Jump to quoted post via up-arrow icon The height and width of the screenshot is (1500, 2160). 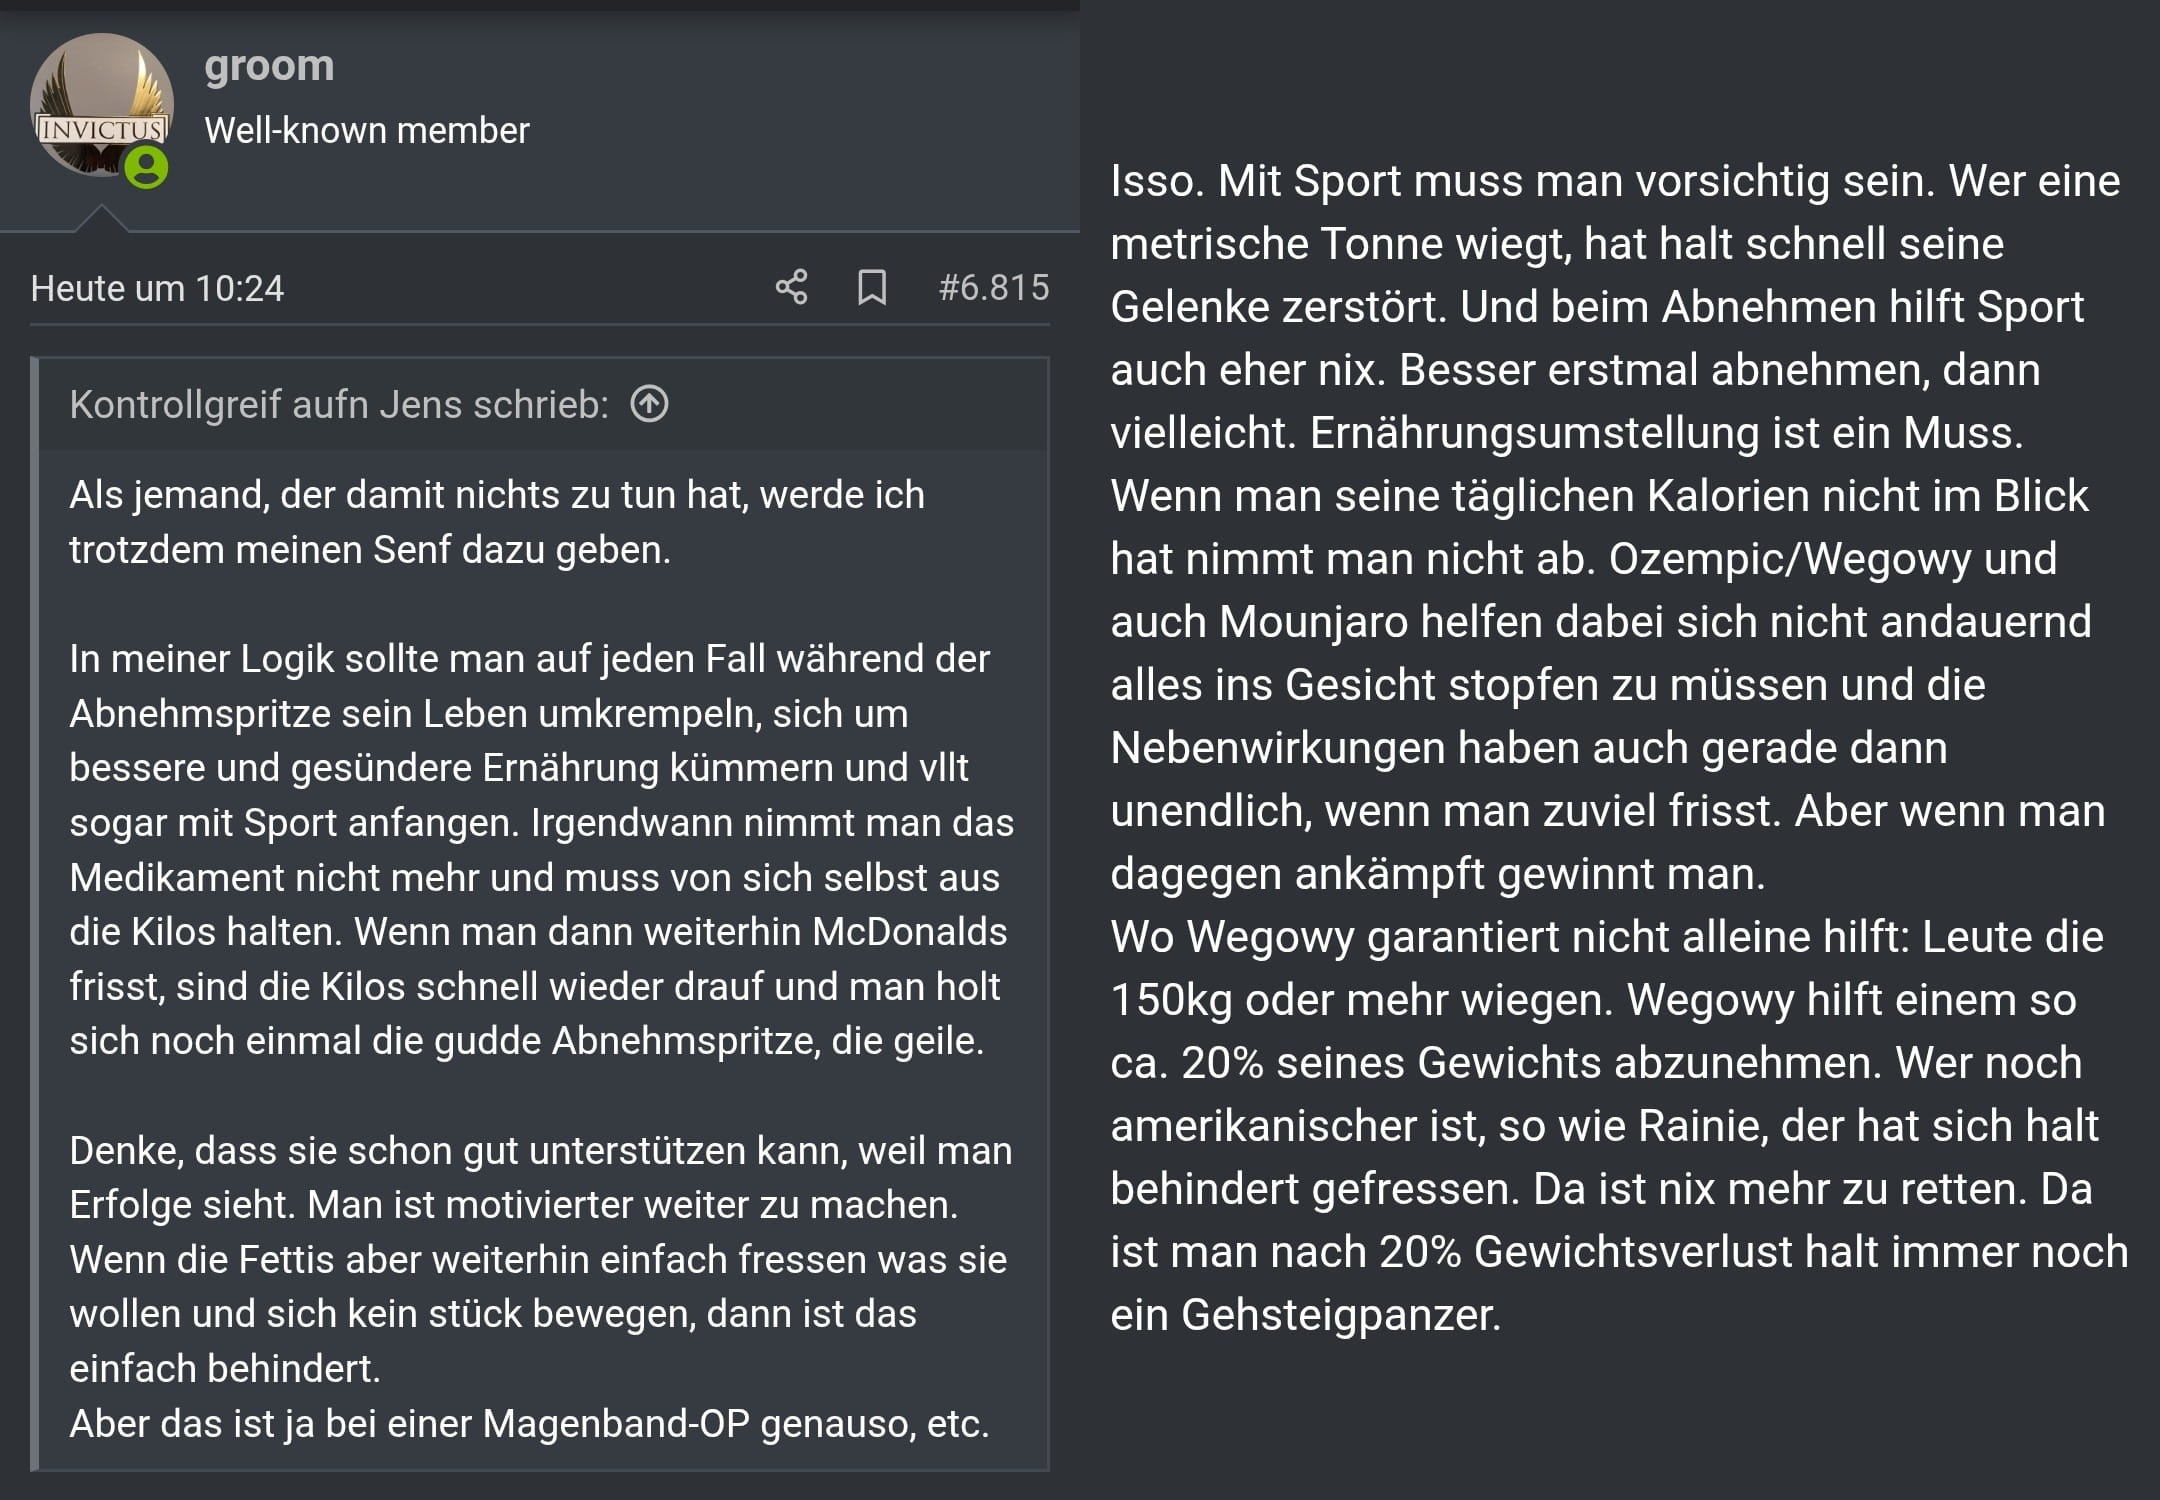[649, 405]
